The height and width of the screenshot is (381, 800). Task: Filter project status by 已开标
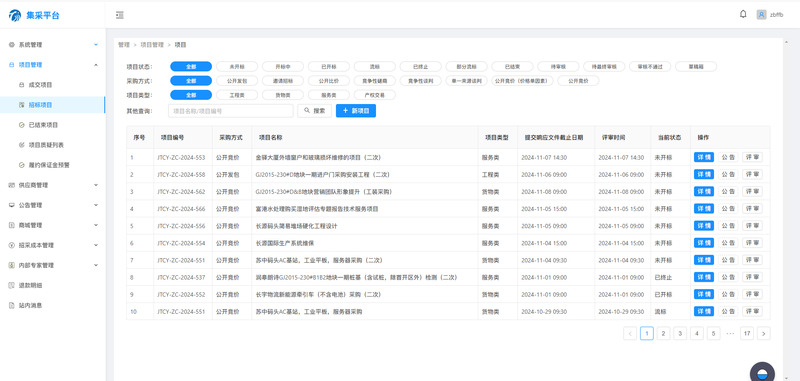329,66
